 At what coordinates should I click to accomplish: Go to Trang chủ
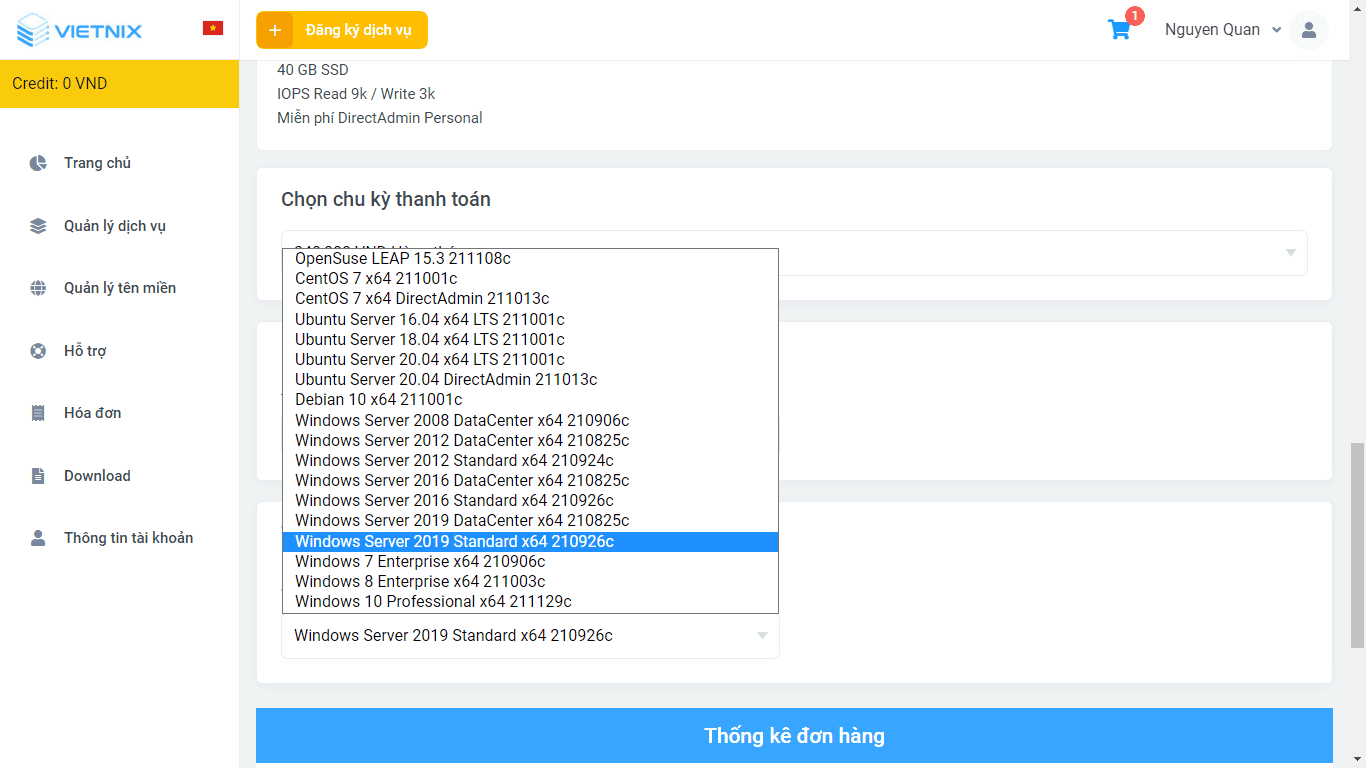[97, 163]
